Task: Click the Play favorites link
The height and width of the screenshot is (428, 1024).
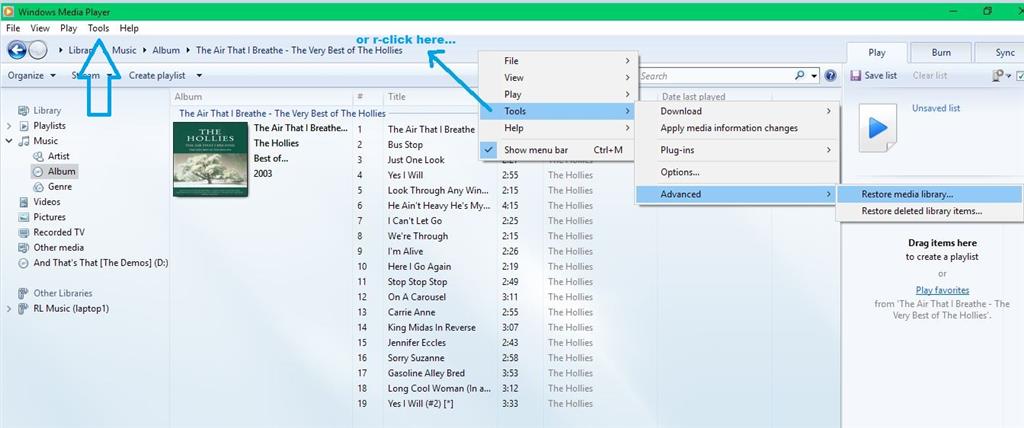Action: (942, 290)
